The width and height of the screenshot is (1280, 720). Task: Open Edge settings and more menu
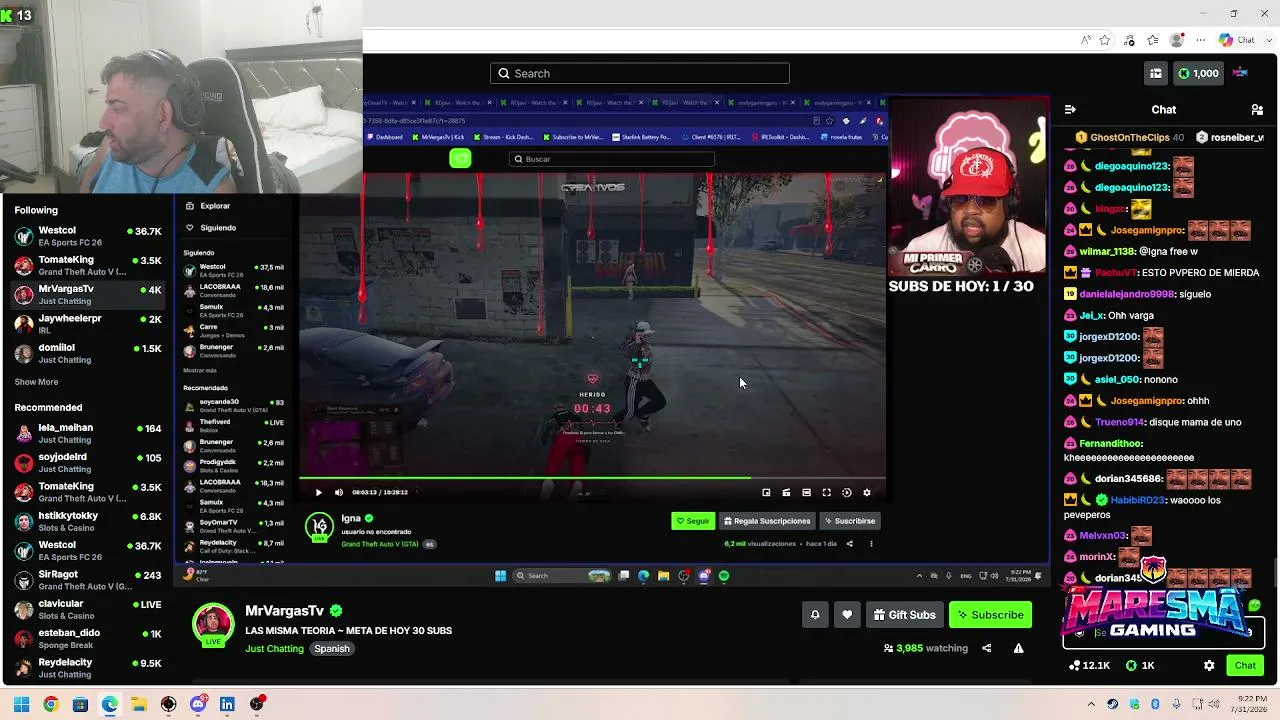1201,40
